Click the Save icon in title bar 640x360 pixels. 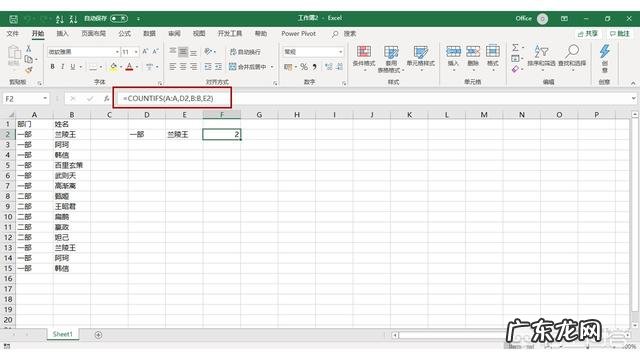pos(13,19)
